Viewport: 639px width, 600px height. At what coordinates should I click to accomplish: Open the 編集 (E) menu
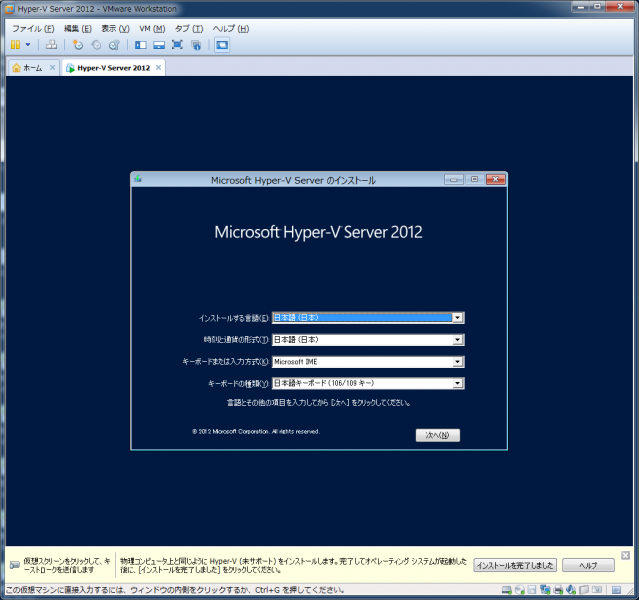[77, 29]
